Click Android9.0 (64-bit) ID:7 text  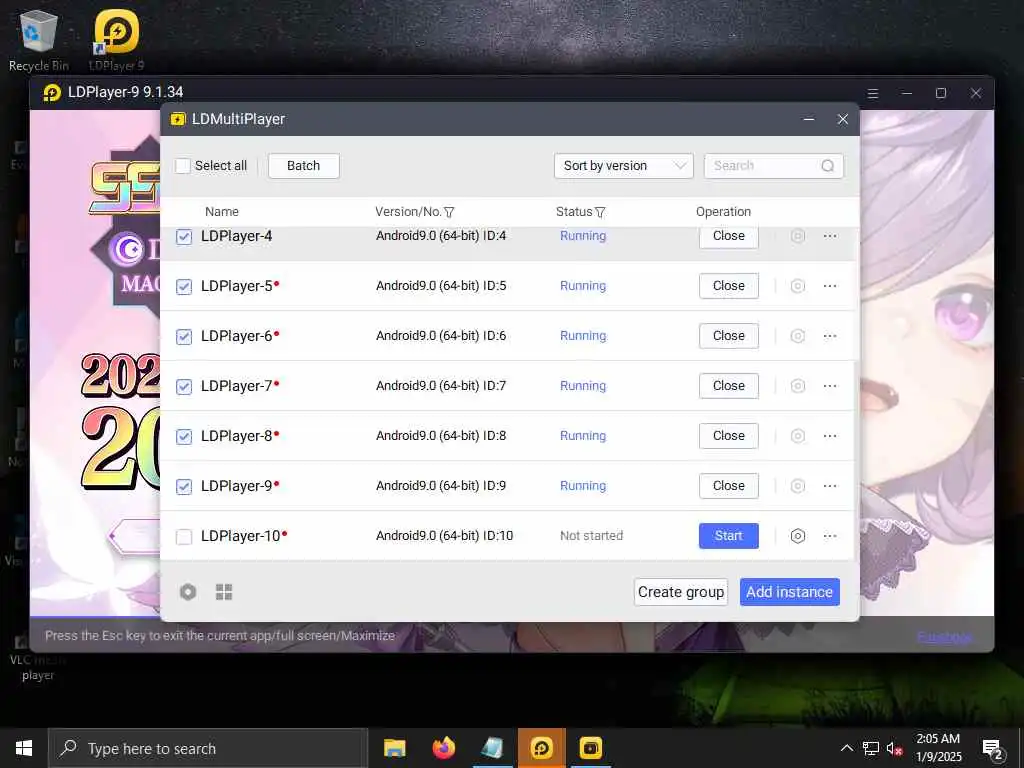click(441, 386)
